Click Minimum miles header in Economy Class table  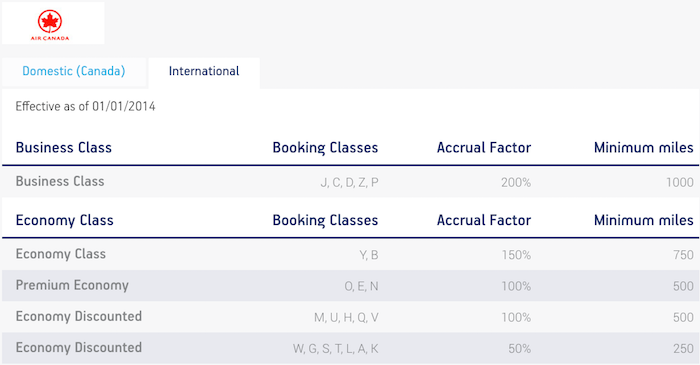tap(644, 220)
